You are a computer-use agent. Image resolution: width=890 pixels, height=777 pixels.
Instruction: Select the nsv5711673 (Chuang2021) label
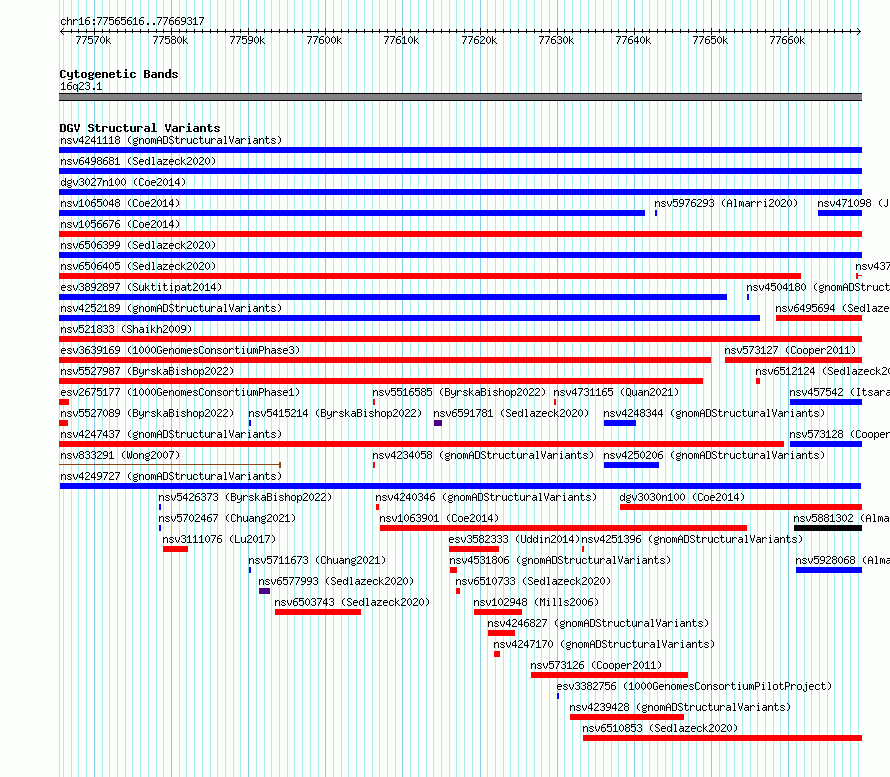click(x=317, y=560)
